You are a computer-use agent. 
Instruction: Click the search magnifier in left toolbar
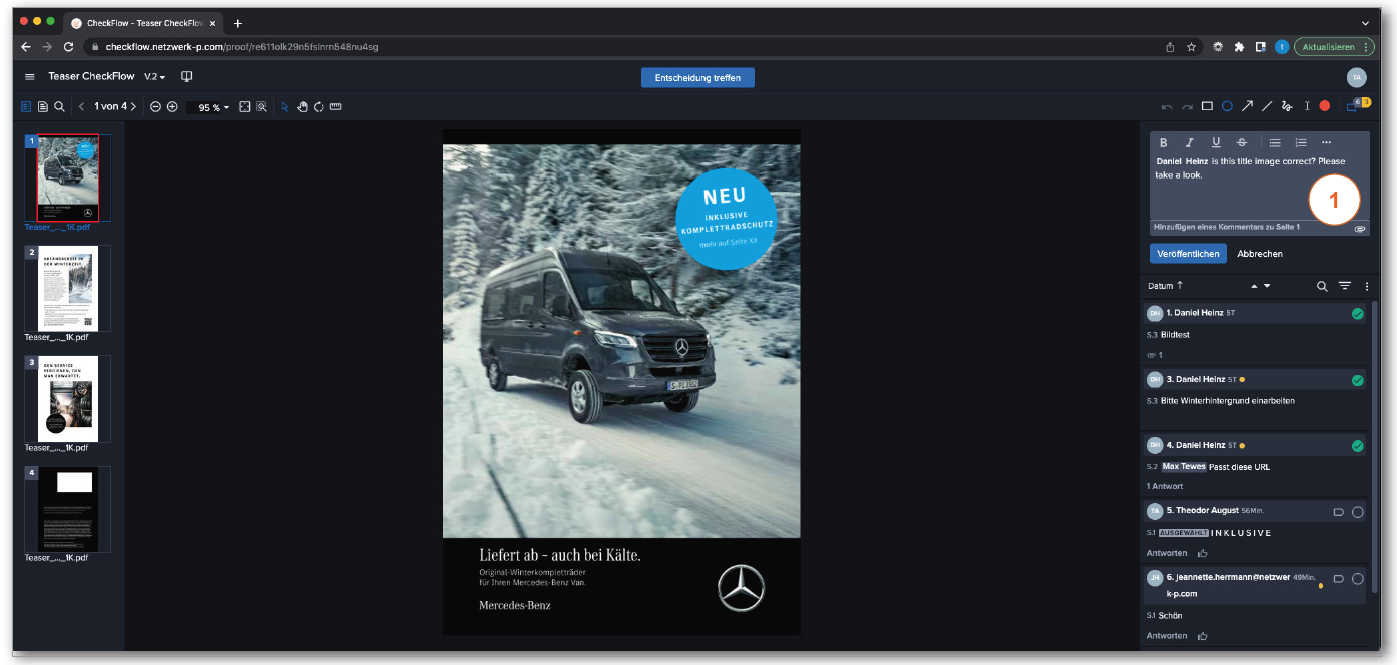click(60, 106)
